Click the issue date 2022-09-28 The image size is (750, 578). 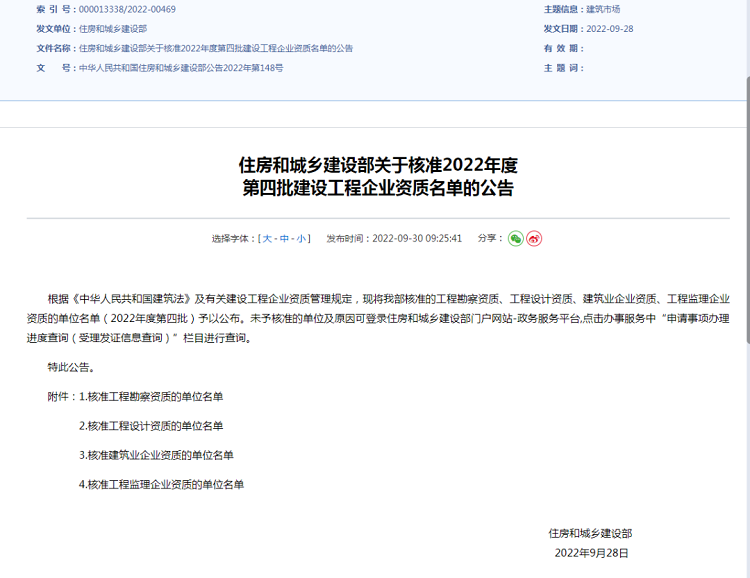coord(609,29)
